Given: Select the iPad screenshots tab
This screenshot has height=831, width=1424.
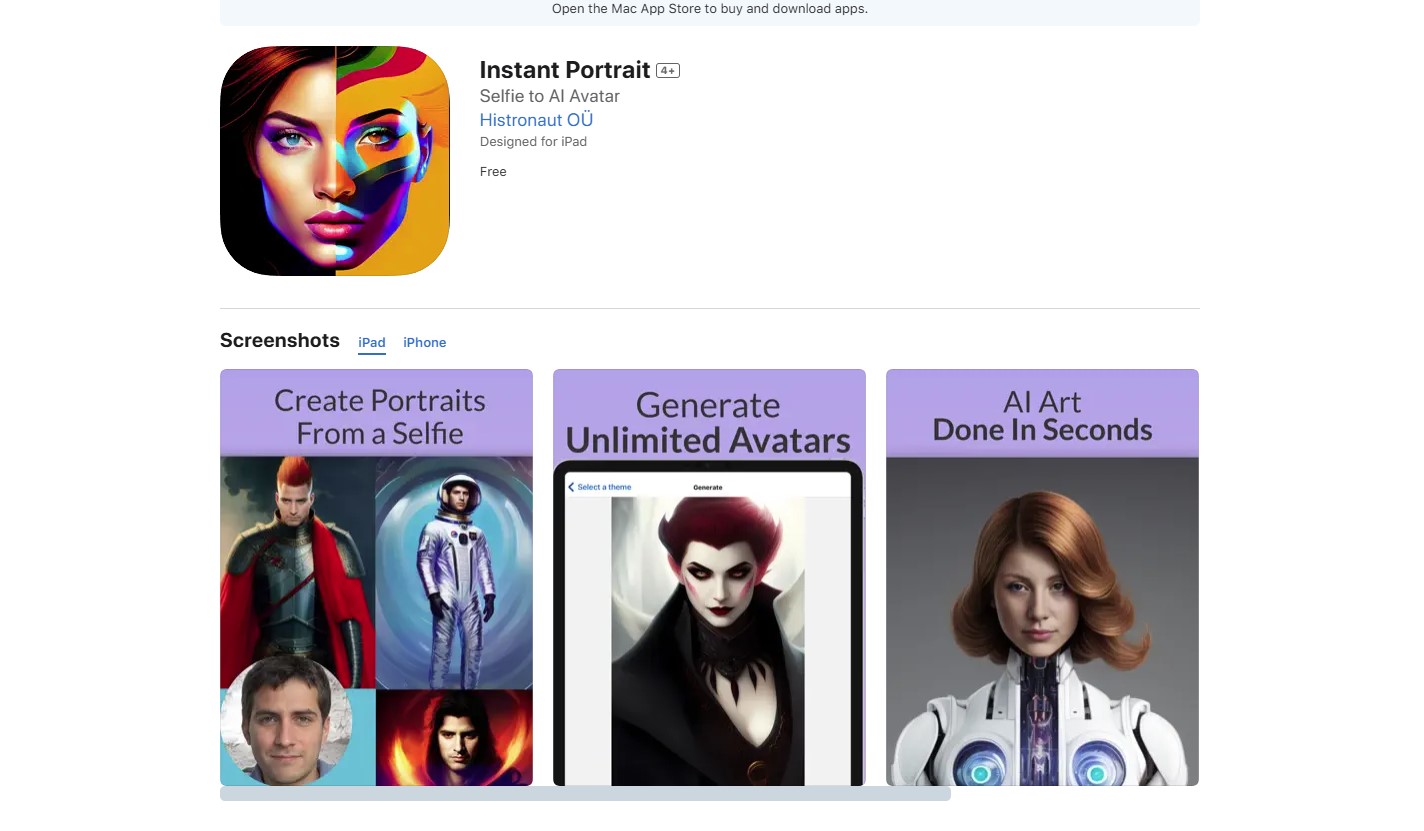Looking at the screenshot, I should pos(371,342).
